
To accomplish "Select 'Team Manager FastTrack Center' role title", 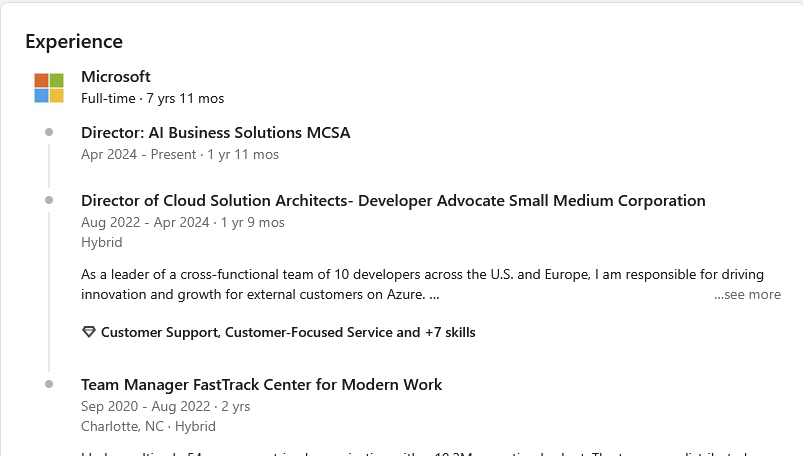I will (261, 384).
